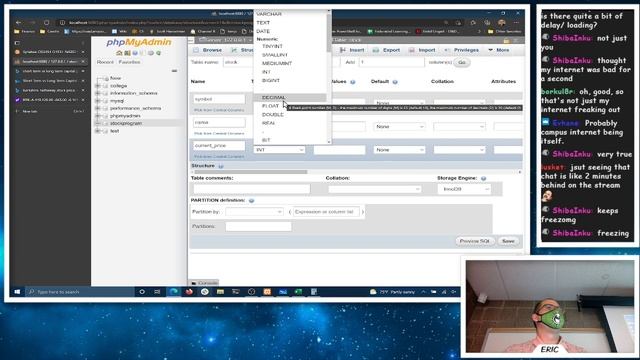Click the New item in database tree
Image resolution: width=640 pixels, height=360 pixels.
[x=116, y=78]
